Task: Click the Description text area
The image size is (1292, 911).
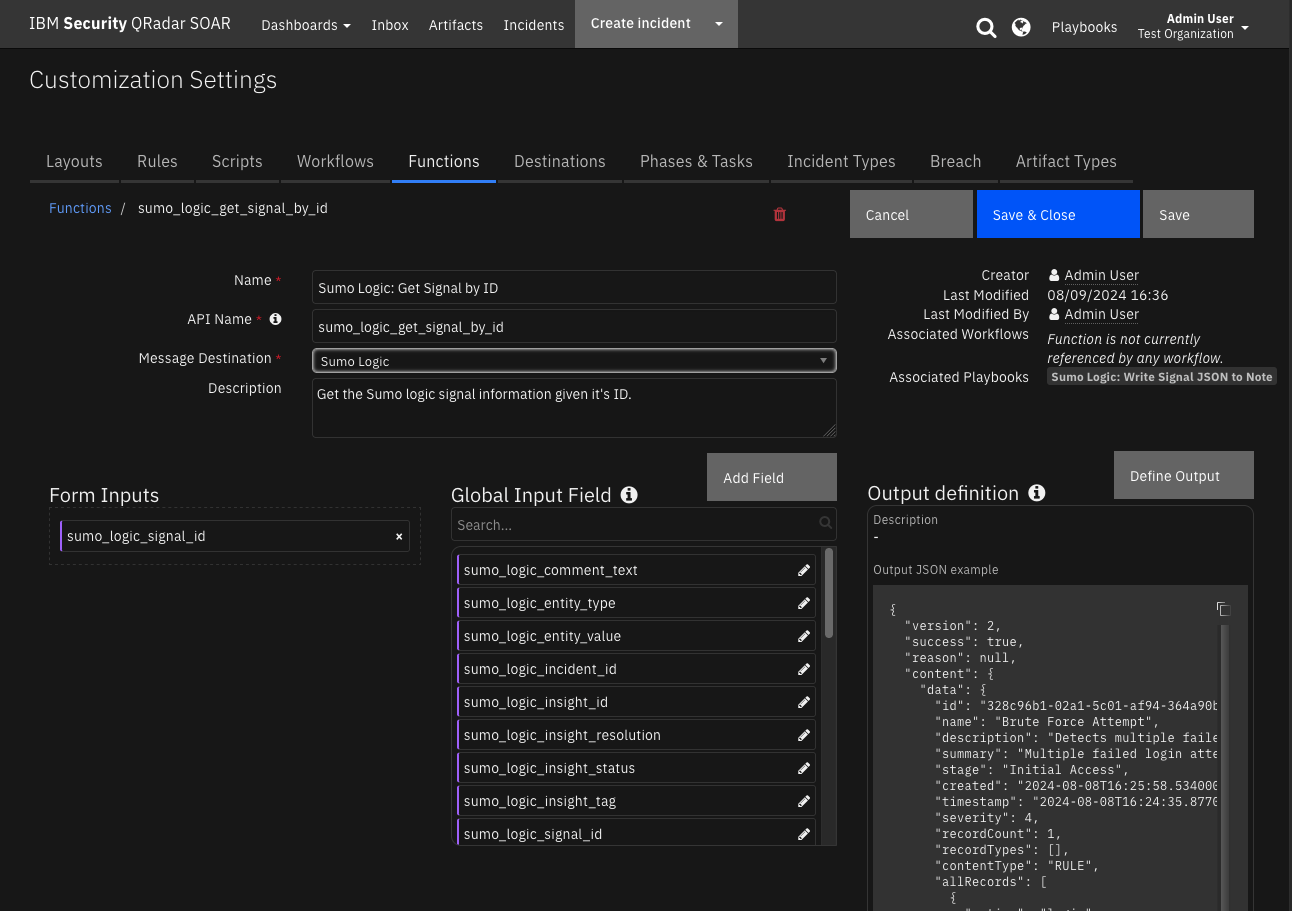Action: click(574, 408)
